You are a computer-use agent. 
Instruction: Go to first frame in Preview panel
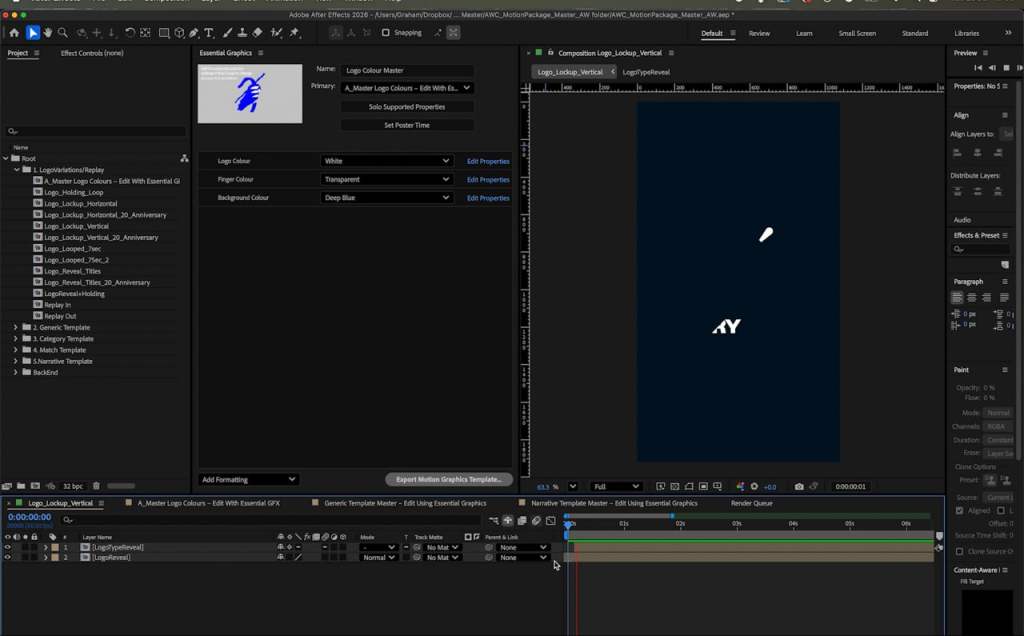pyautogui.click(x=978, y=68)
